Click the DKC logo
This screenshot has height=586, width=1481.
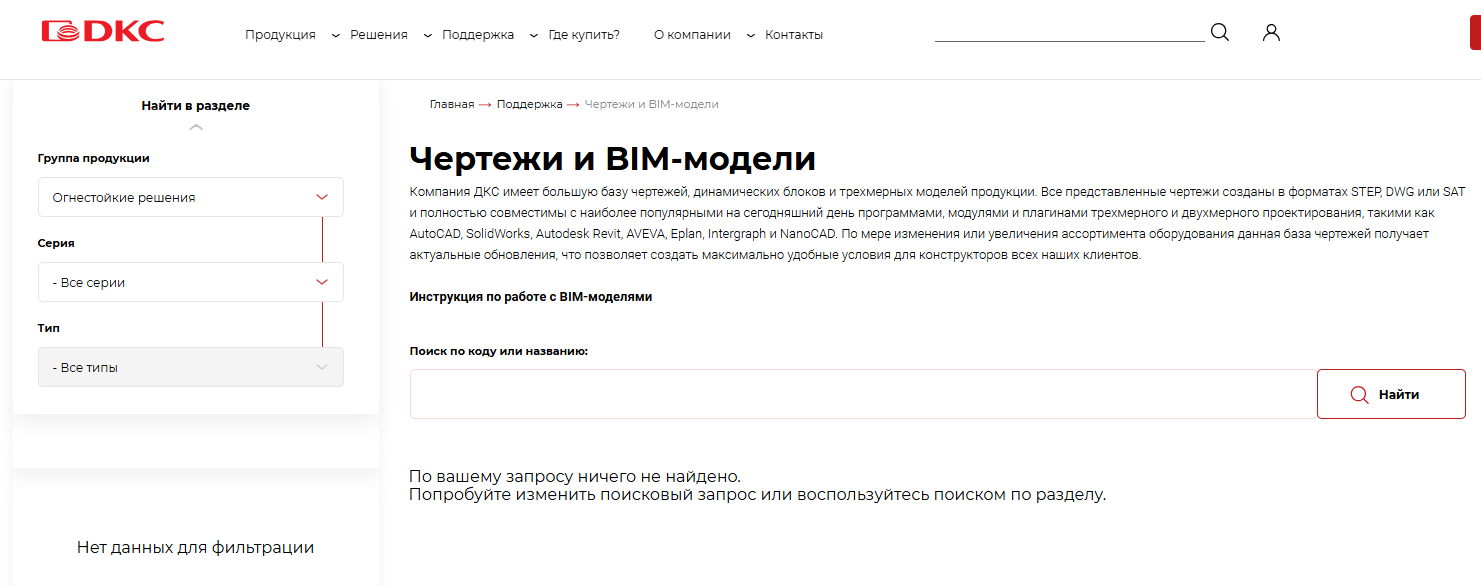coord(103,32)
